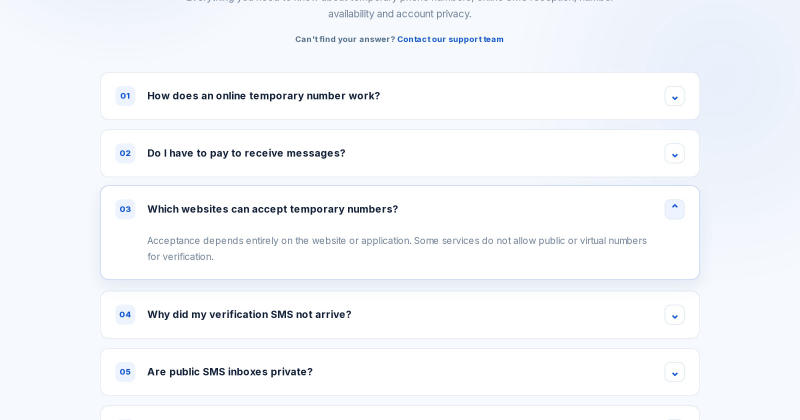
Task: Expand chevron next to verification SMS question
Action: click(674, 315)
